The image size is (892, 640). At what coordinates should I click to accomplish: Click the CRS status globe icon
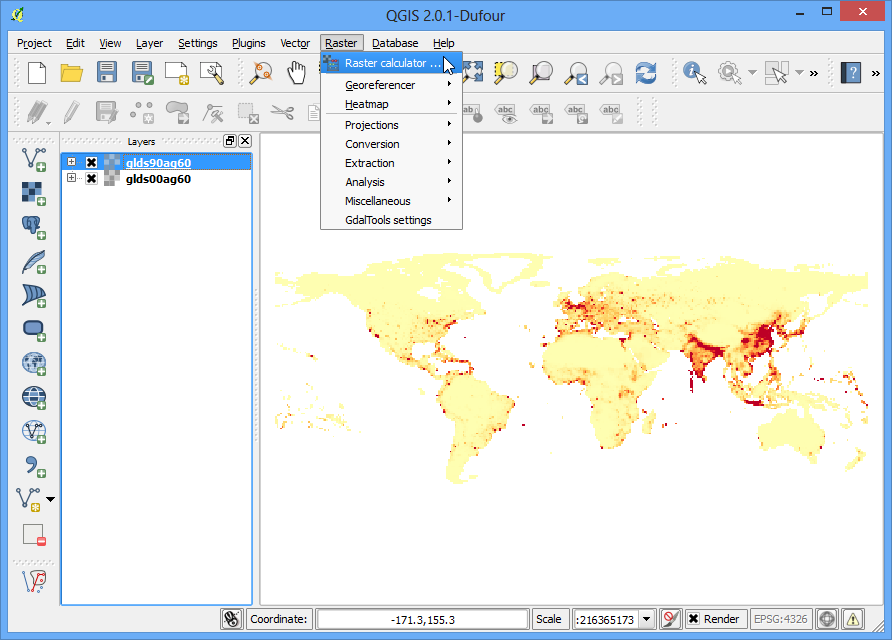click(827, 619)
